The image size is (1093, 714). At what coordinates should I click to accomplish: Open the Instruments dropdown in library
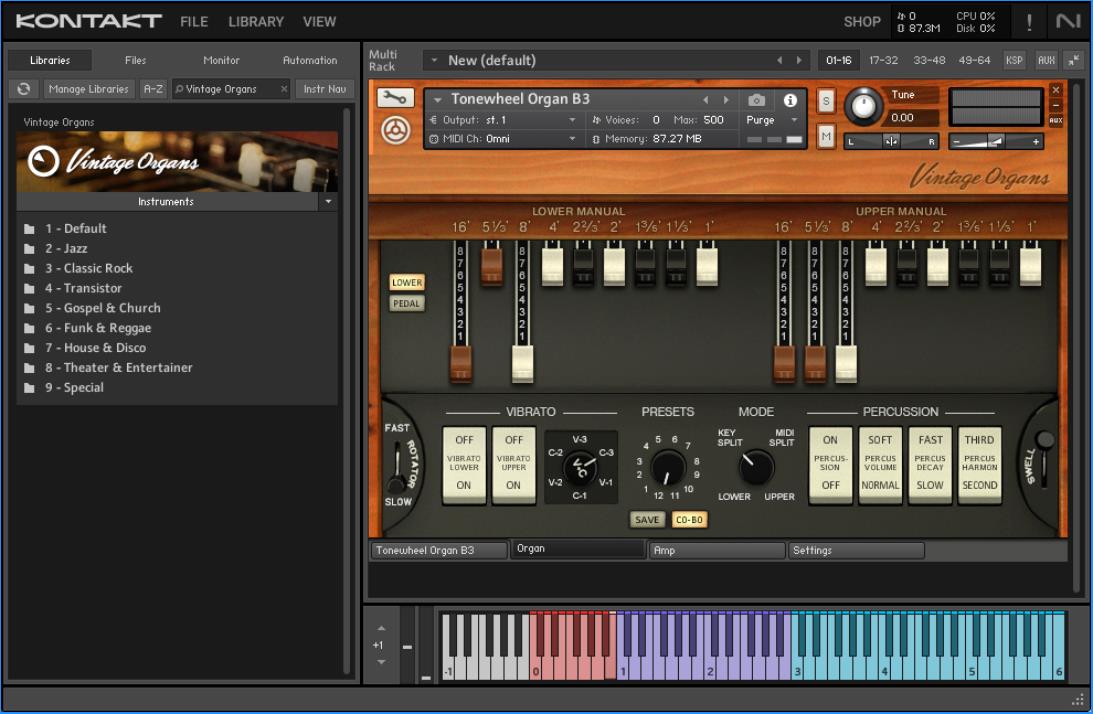click(x=327, y=202)
